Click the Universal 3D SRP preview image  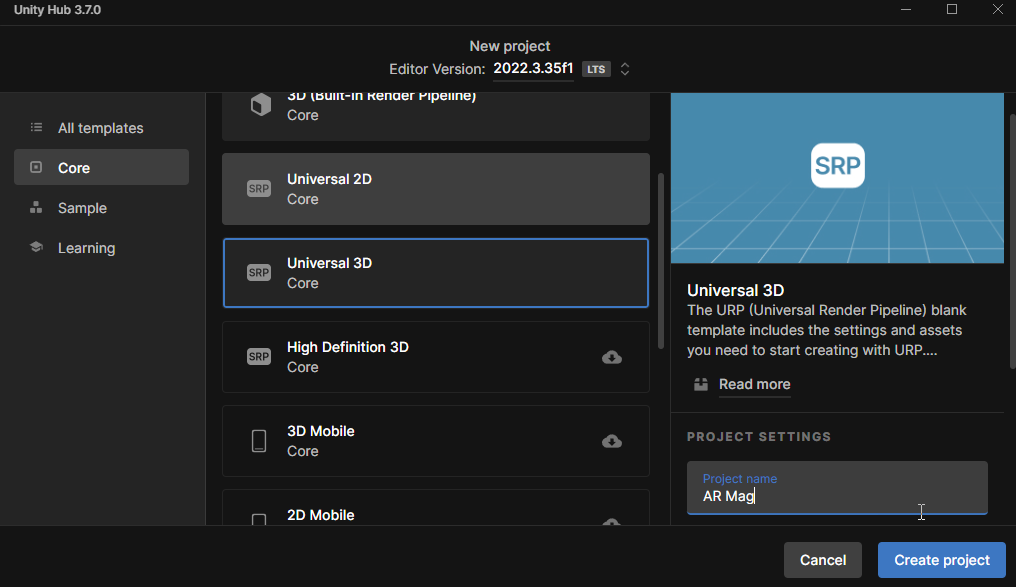pyautogui.click(x=837, y=177)
